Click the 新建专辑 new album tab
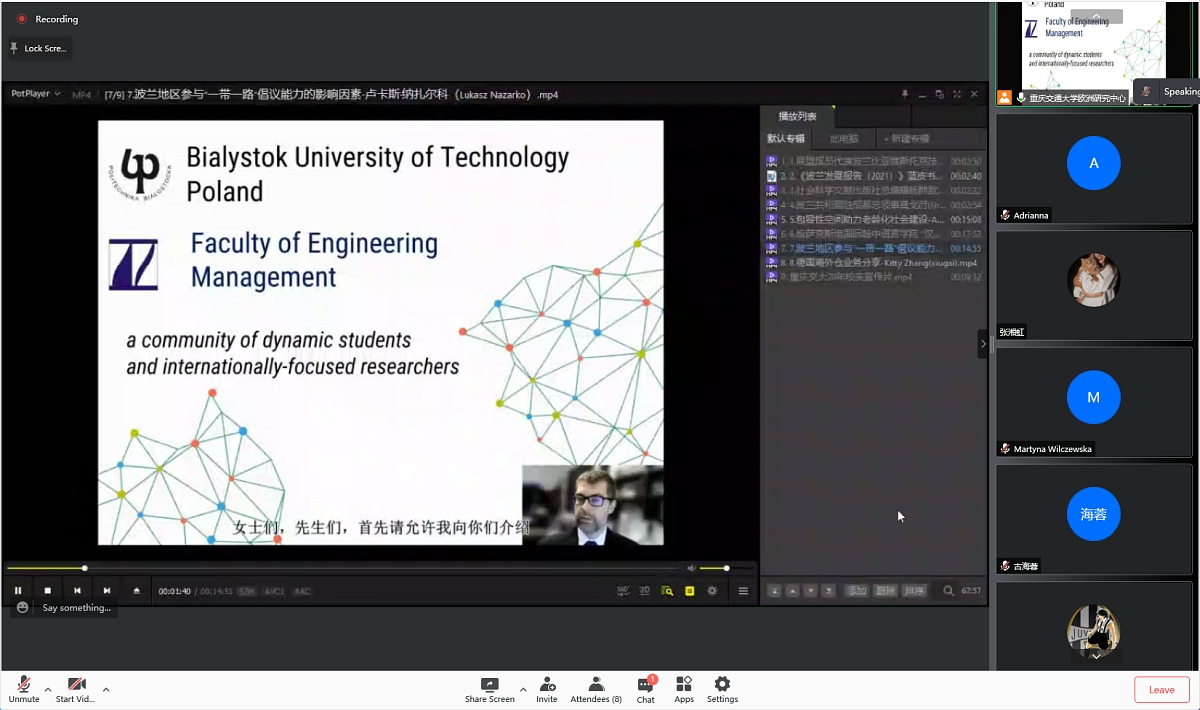Screen dimensions: 1200x710 click(906, 139)
